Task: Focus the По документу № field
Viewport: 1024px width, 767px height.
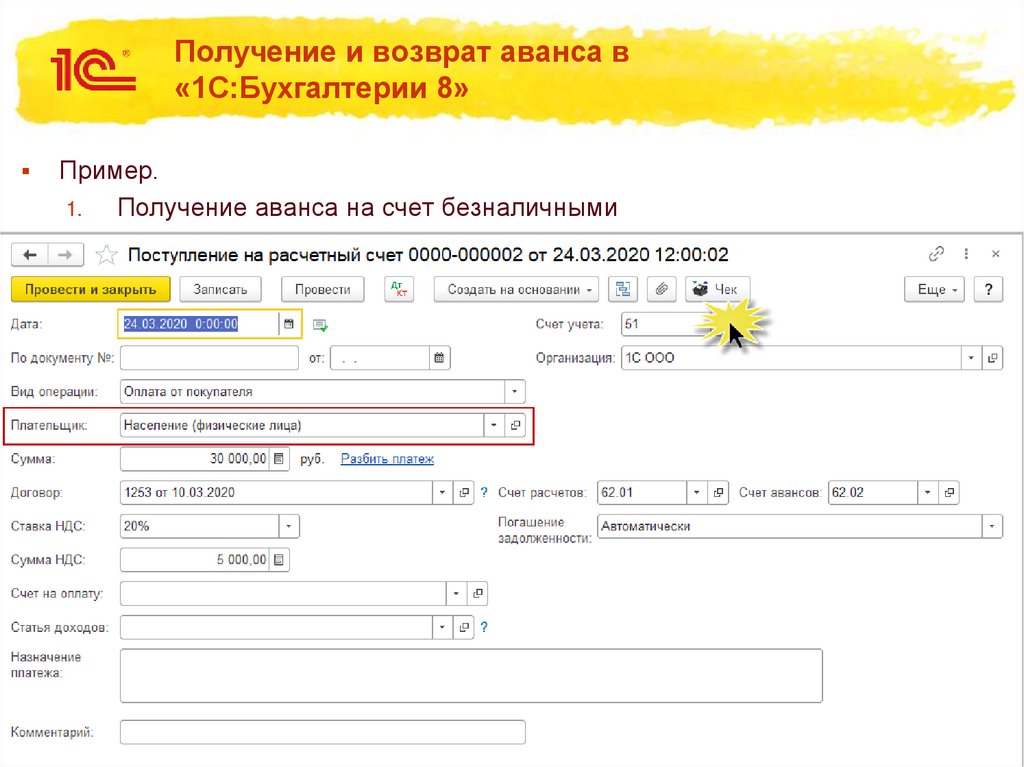Action: pyautogui.click(x=209, y=358)
